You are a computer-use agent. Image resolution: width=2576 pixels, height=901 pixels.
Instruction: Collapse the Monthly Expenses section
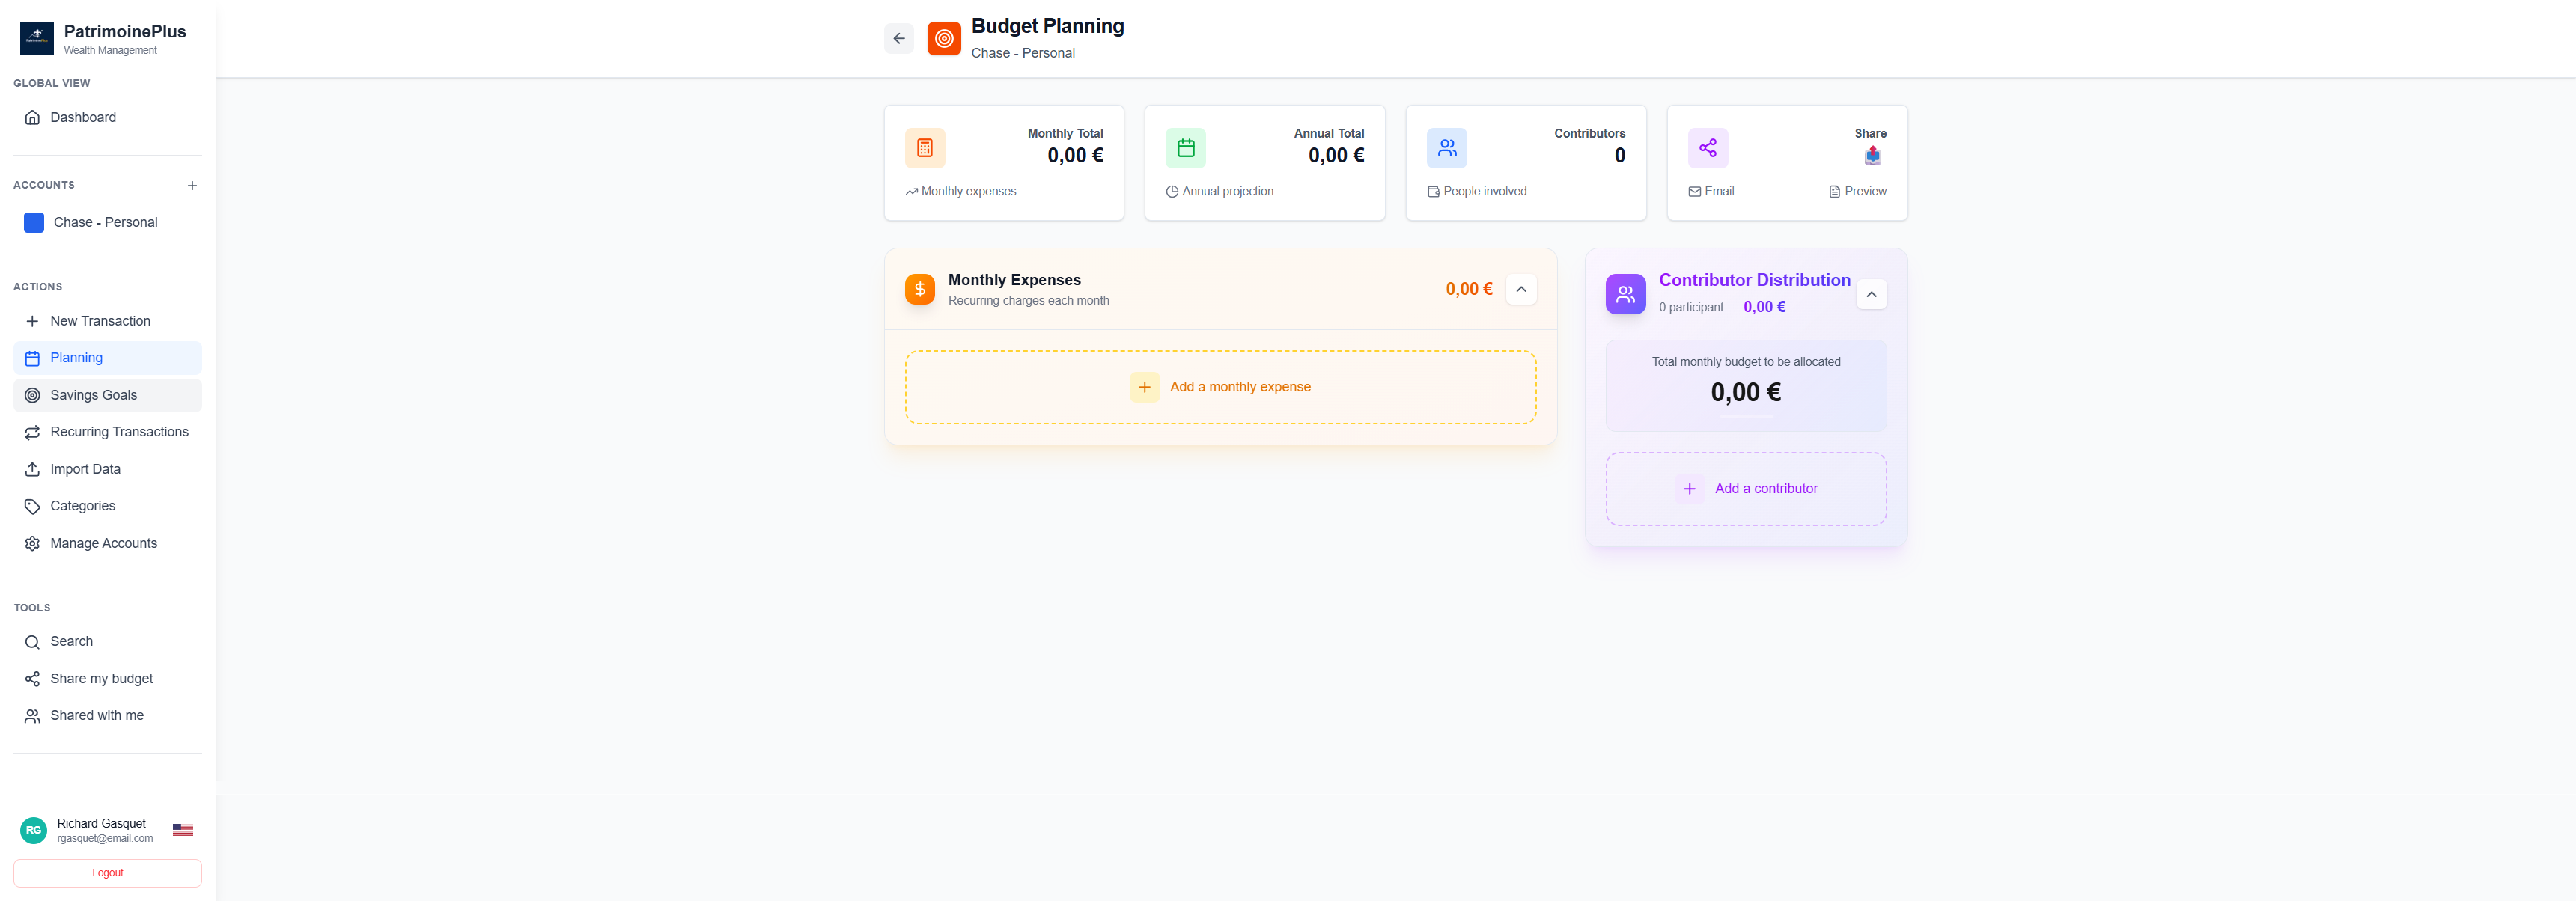point(1520,289)
